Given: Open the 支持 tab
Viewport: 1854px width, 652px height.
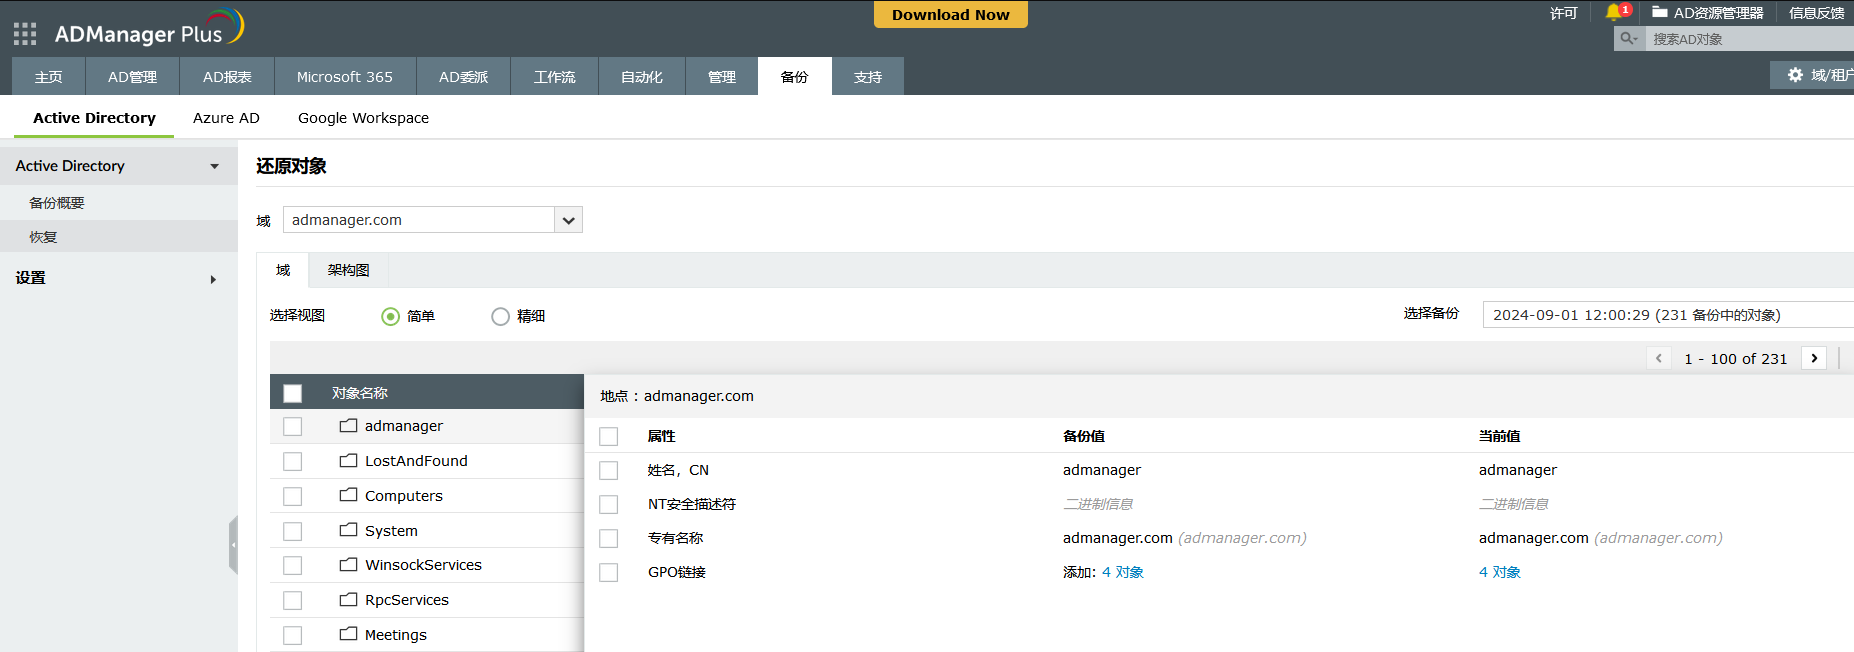Looking at the screenshot, I should (868, 76).
